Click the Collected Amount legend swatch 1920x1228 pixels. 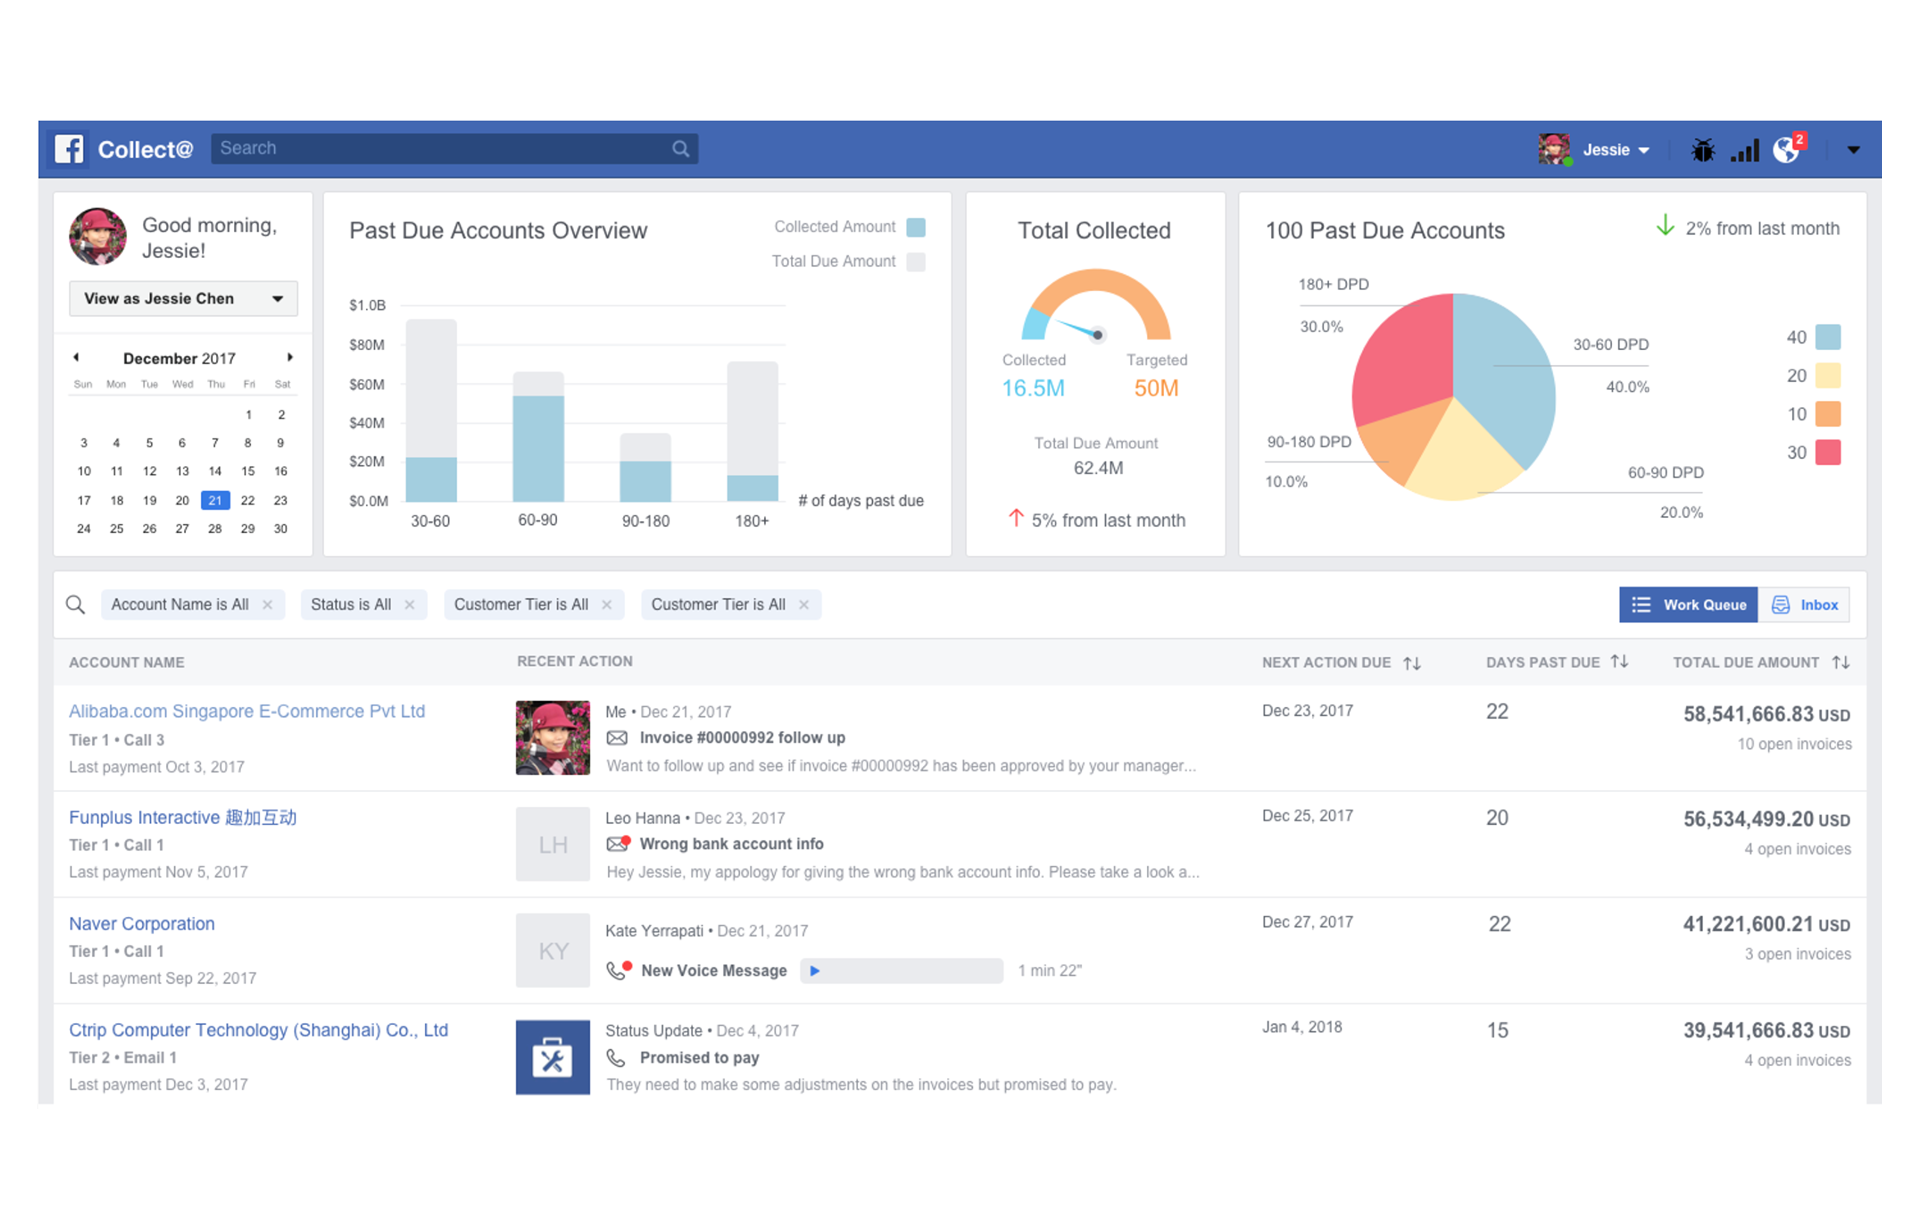916,227
